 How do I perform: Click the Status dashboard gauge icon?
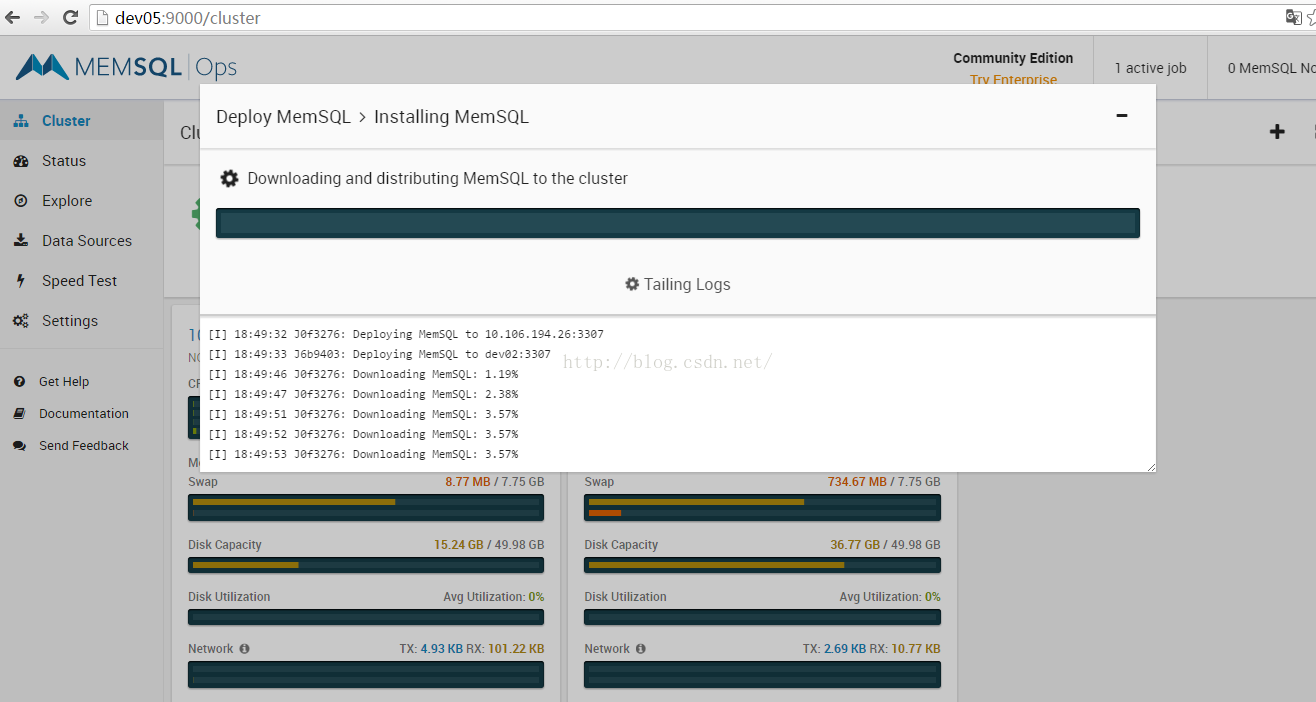tap(20, 160)
